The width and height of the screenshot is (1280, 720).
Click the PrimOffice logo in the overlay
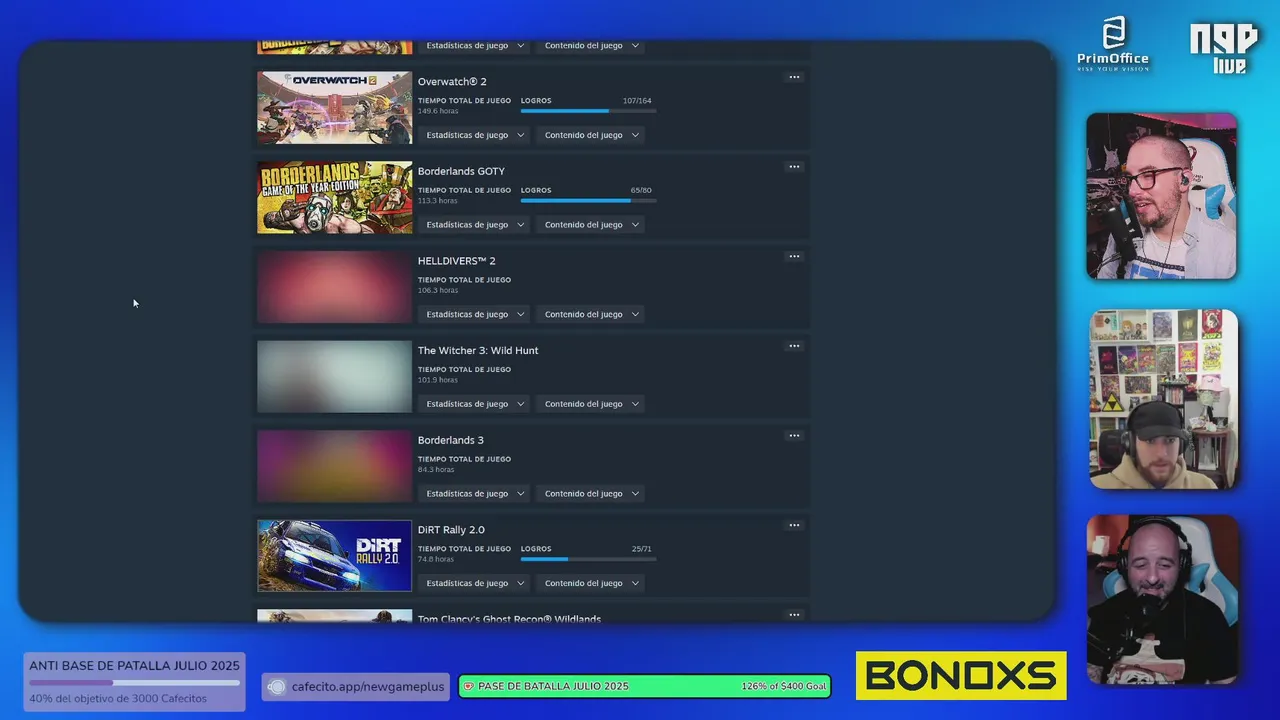click(x=1113, y=45)
